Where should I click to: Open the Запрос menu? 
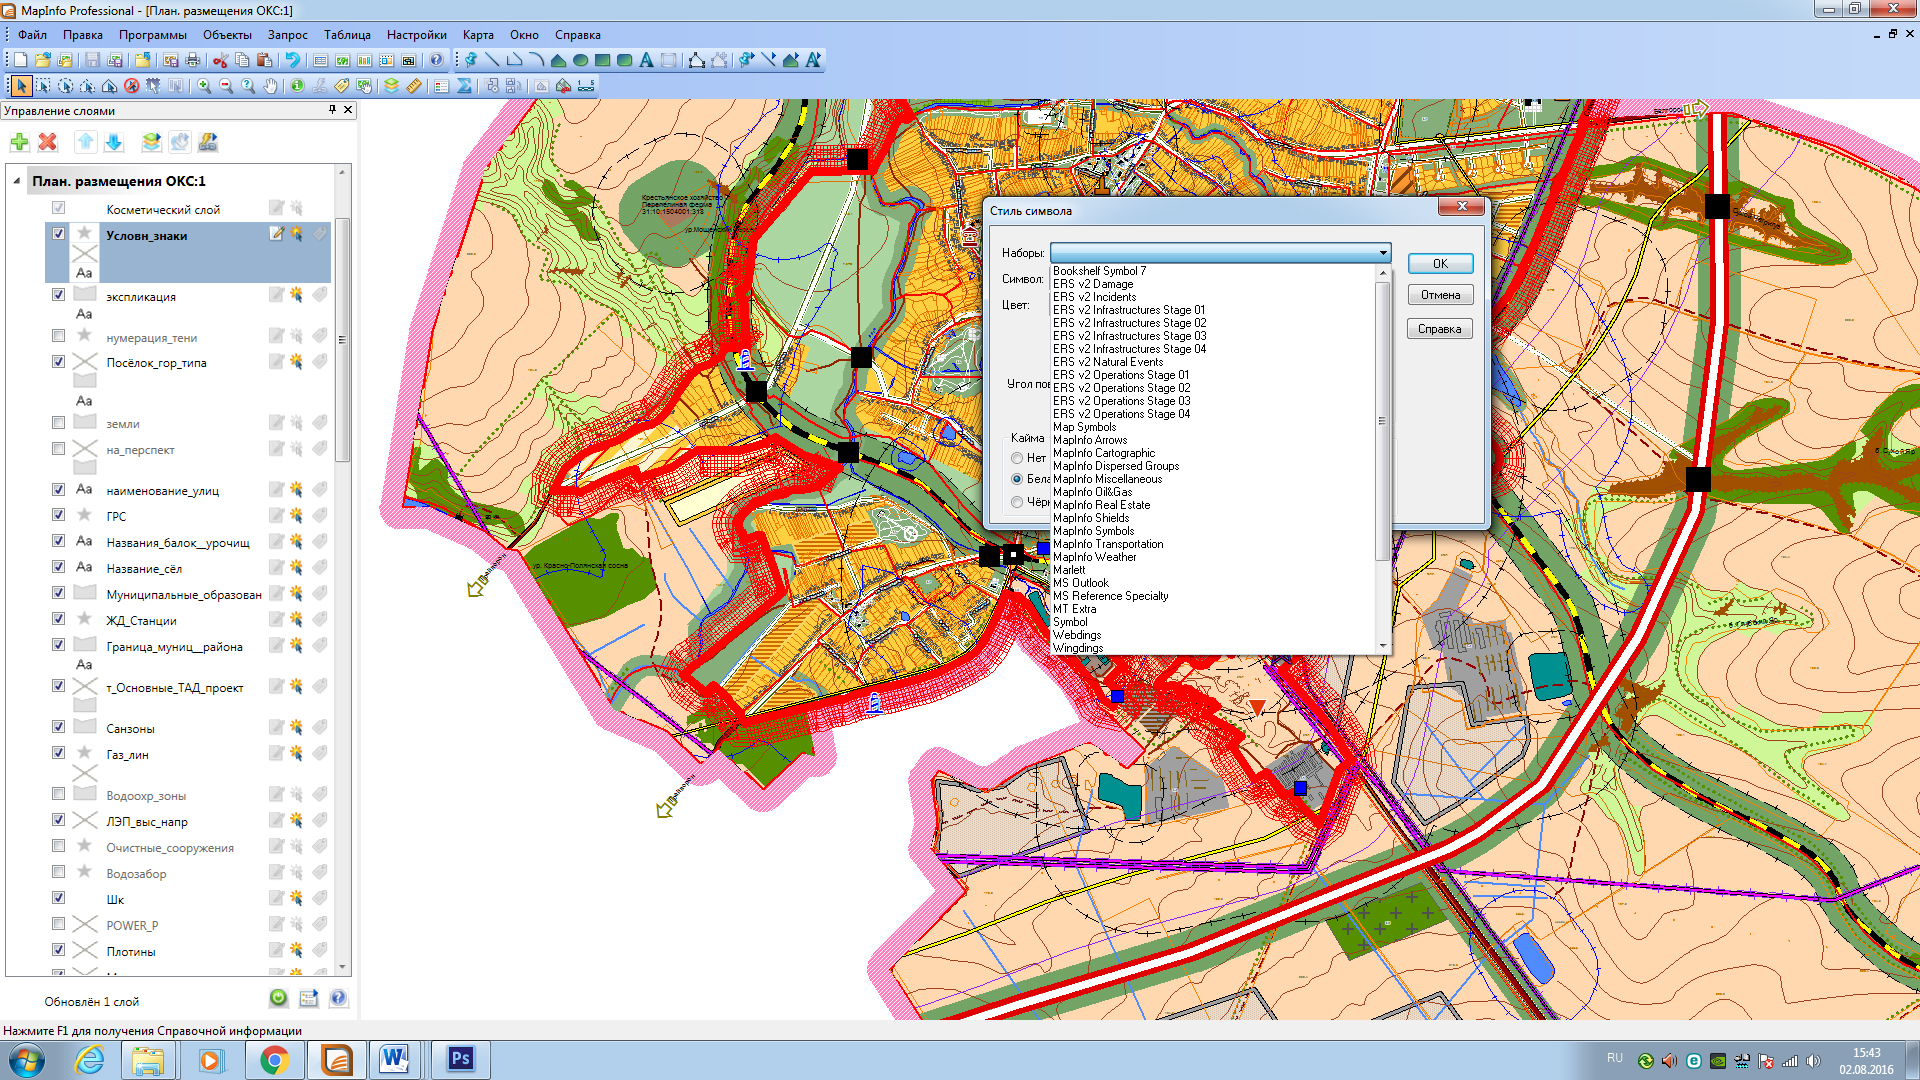287,35
